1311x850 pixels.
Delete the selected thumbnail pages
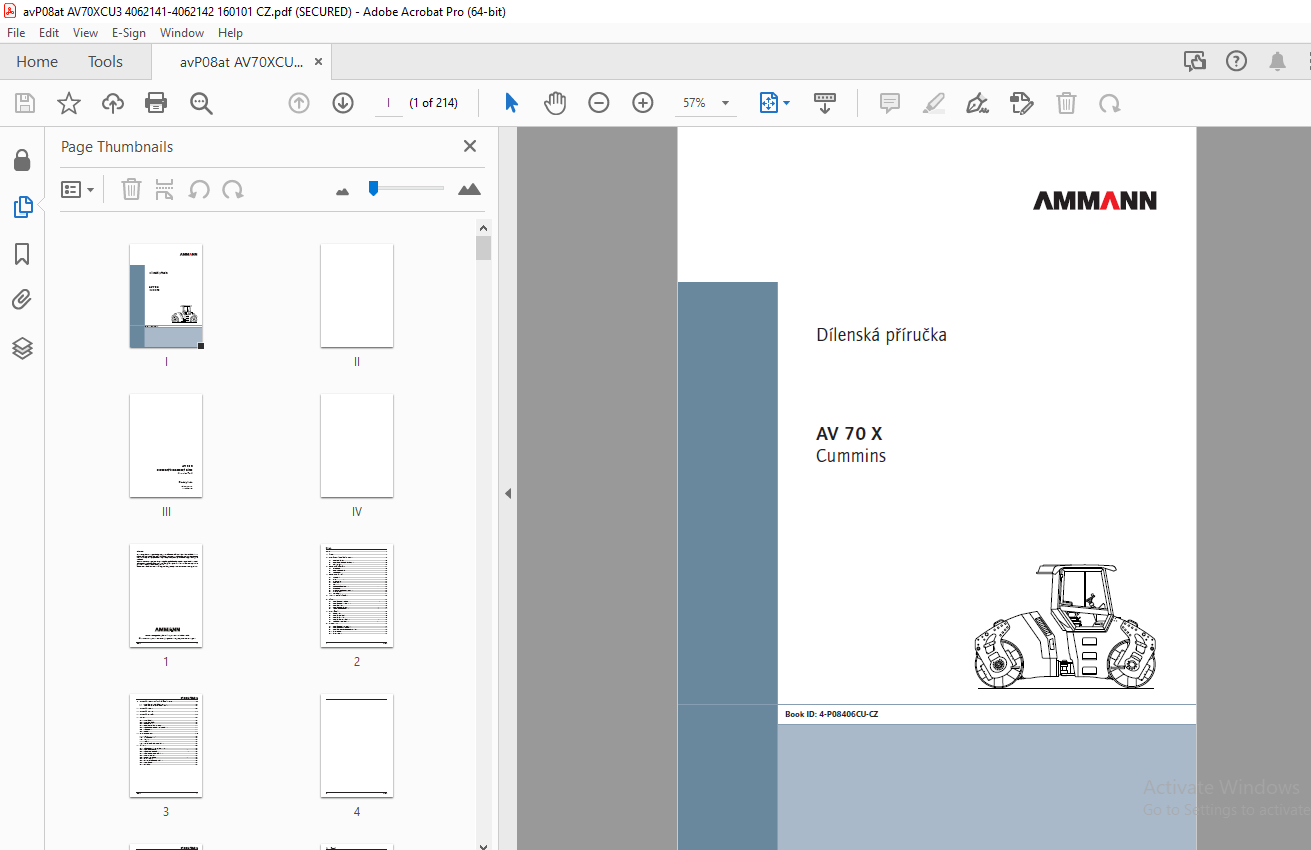point(131,189)
